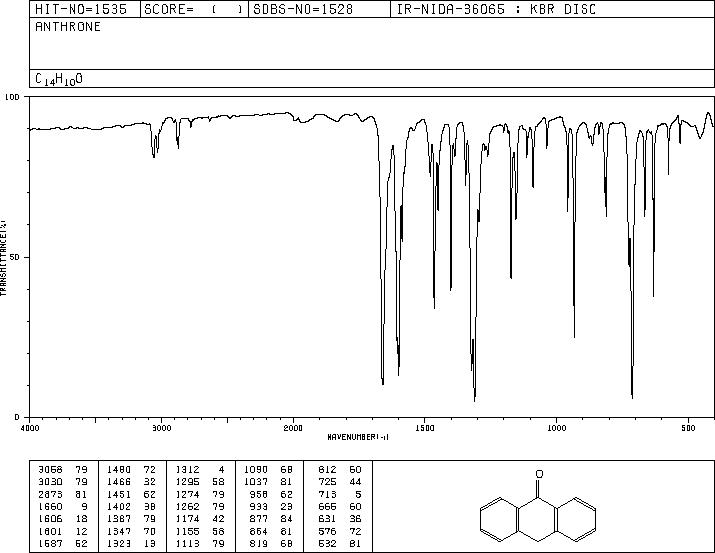Image resolution: width=715 pixels, height=553 pixels.
Task: Click the 50 y-axis tick label
Action: click(x=15, y=257)
